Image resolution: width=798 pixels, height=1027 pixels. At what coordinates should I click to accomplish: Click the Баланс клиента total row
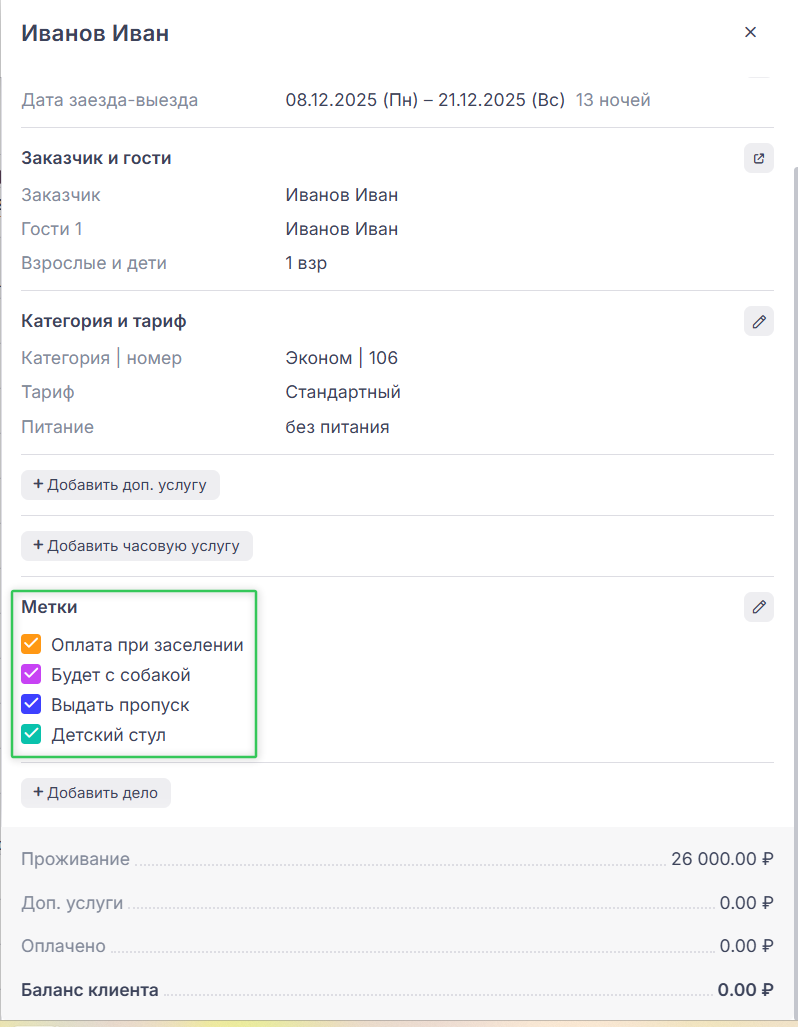coord(396,990)
